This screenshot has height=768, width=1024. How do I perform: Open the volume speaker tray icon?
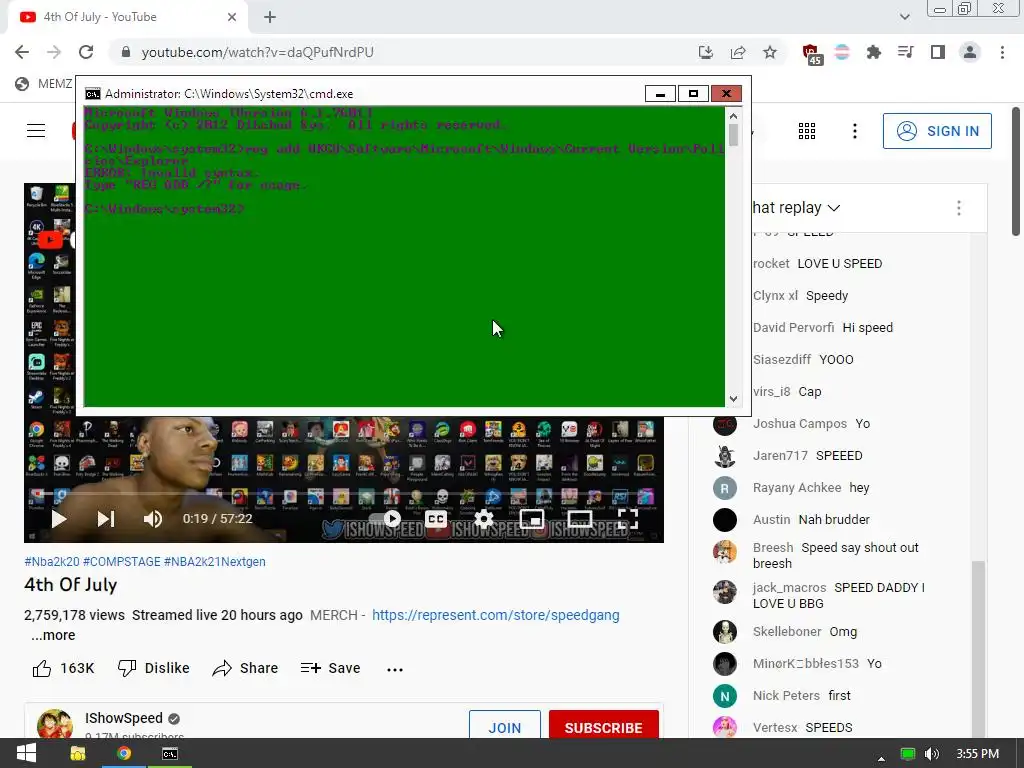pos(932,754)
